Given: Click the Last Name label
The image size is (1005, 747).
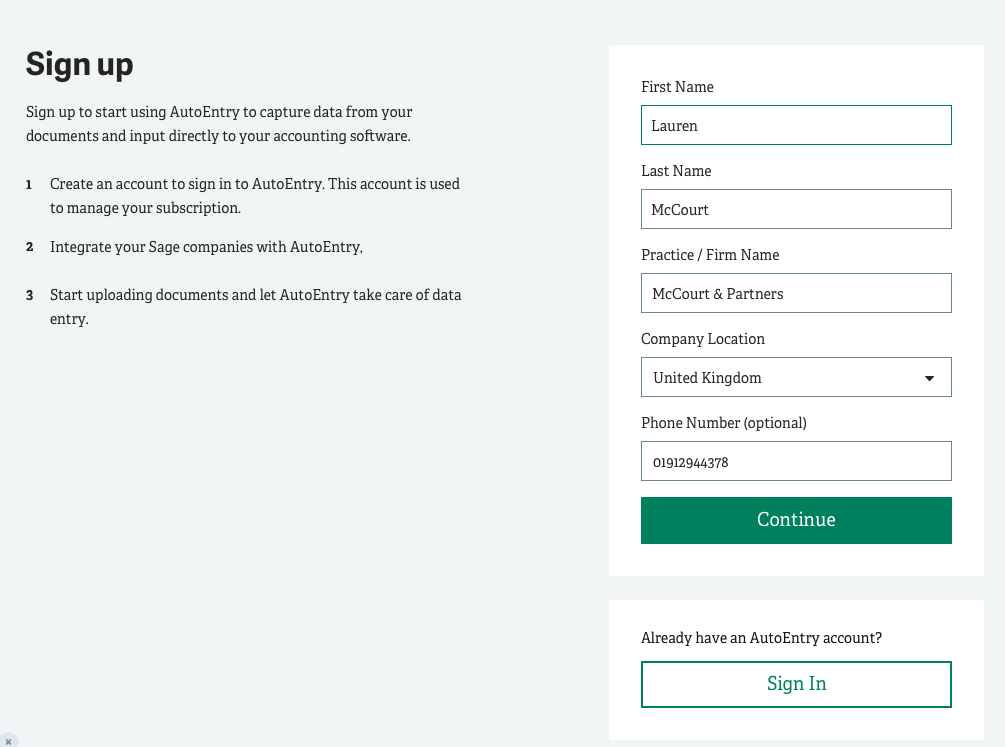Looking at the screenshot, I should tap(676, 171).
